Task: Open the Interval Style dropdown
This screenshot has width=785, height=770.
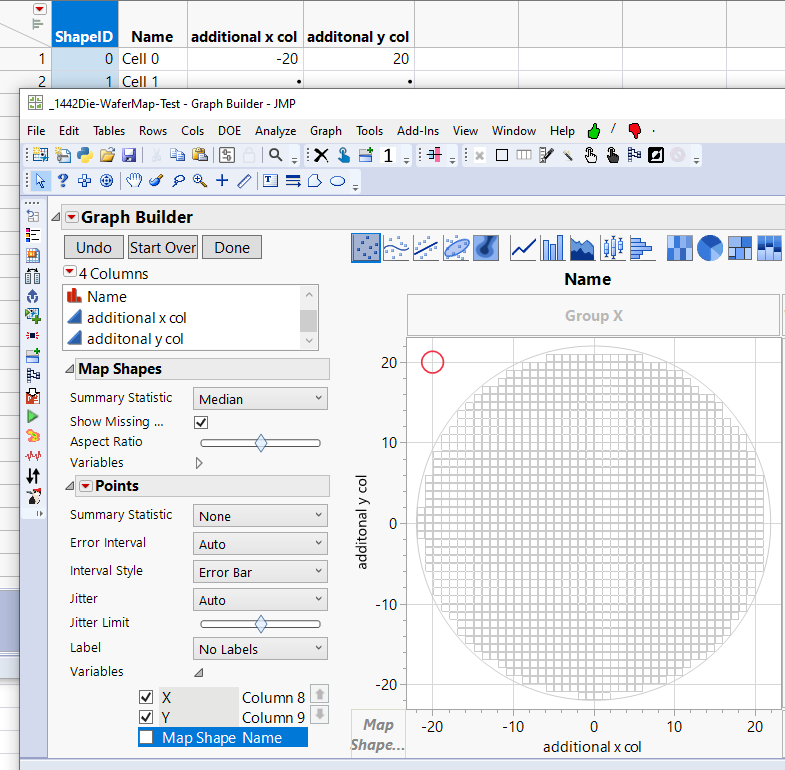Action: click(260, 573)
